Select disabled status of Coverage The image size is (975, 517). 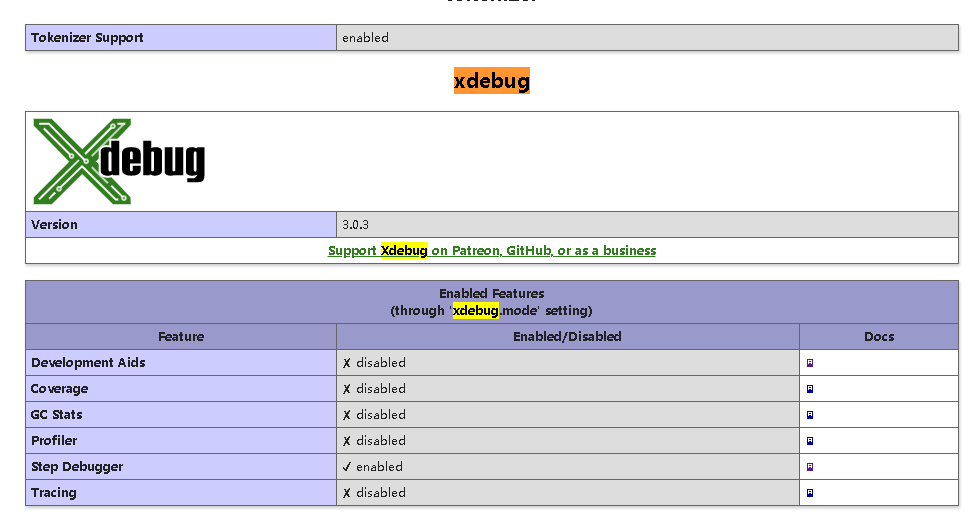374,389
